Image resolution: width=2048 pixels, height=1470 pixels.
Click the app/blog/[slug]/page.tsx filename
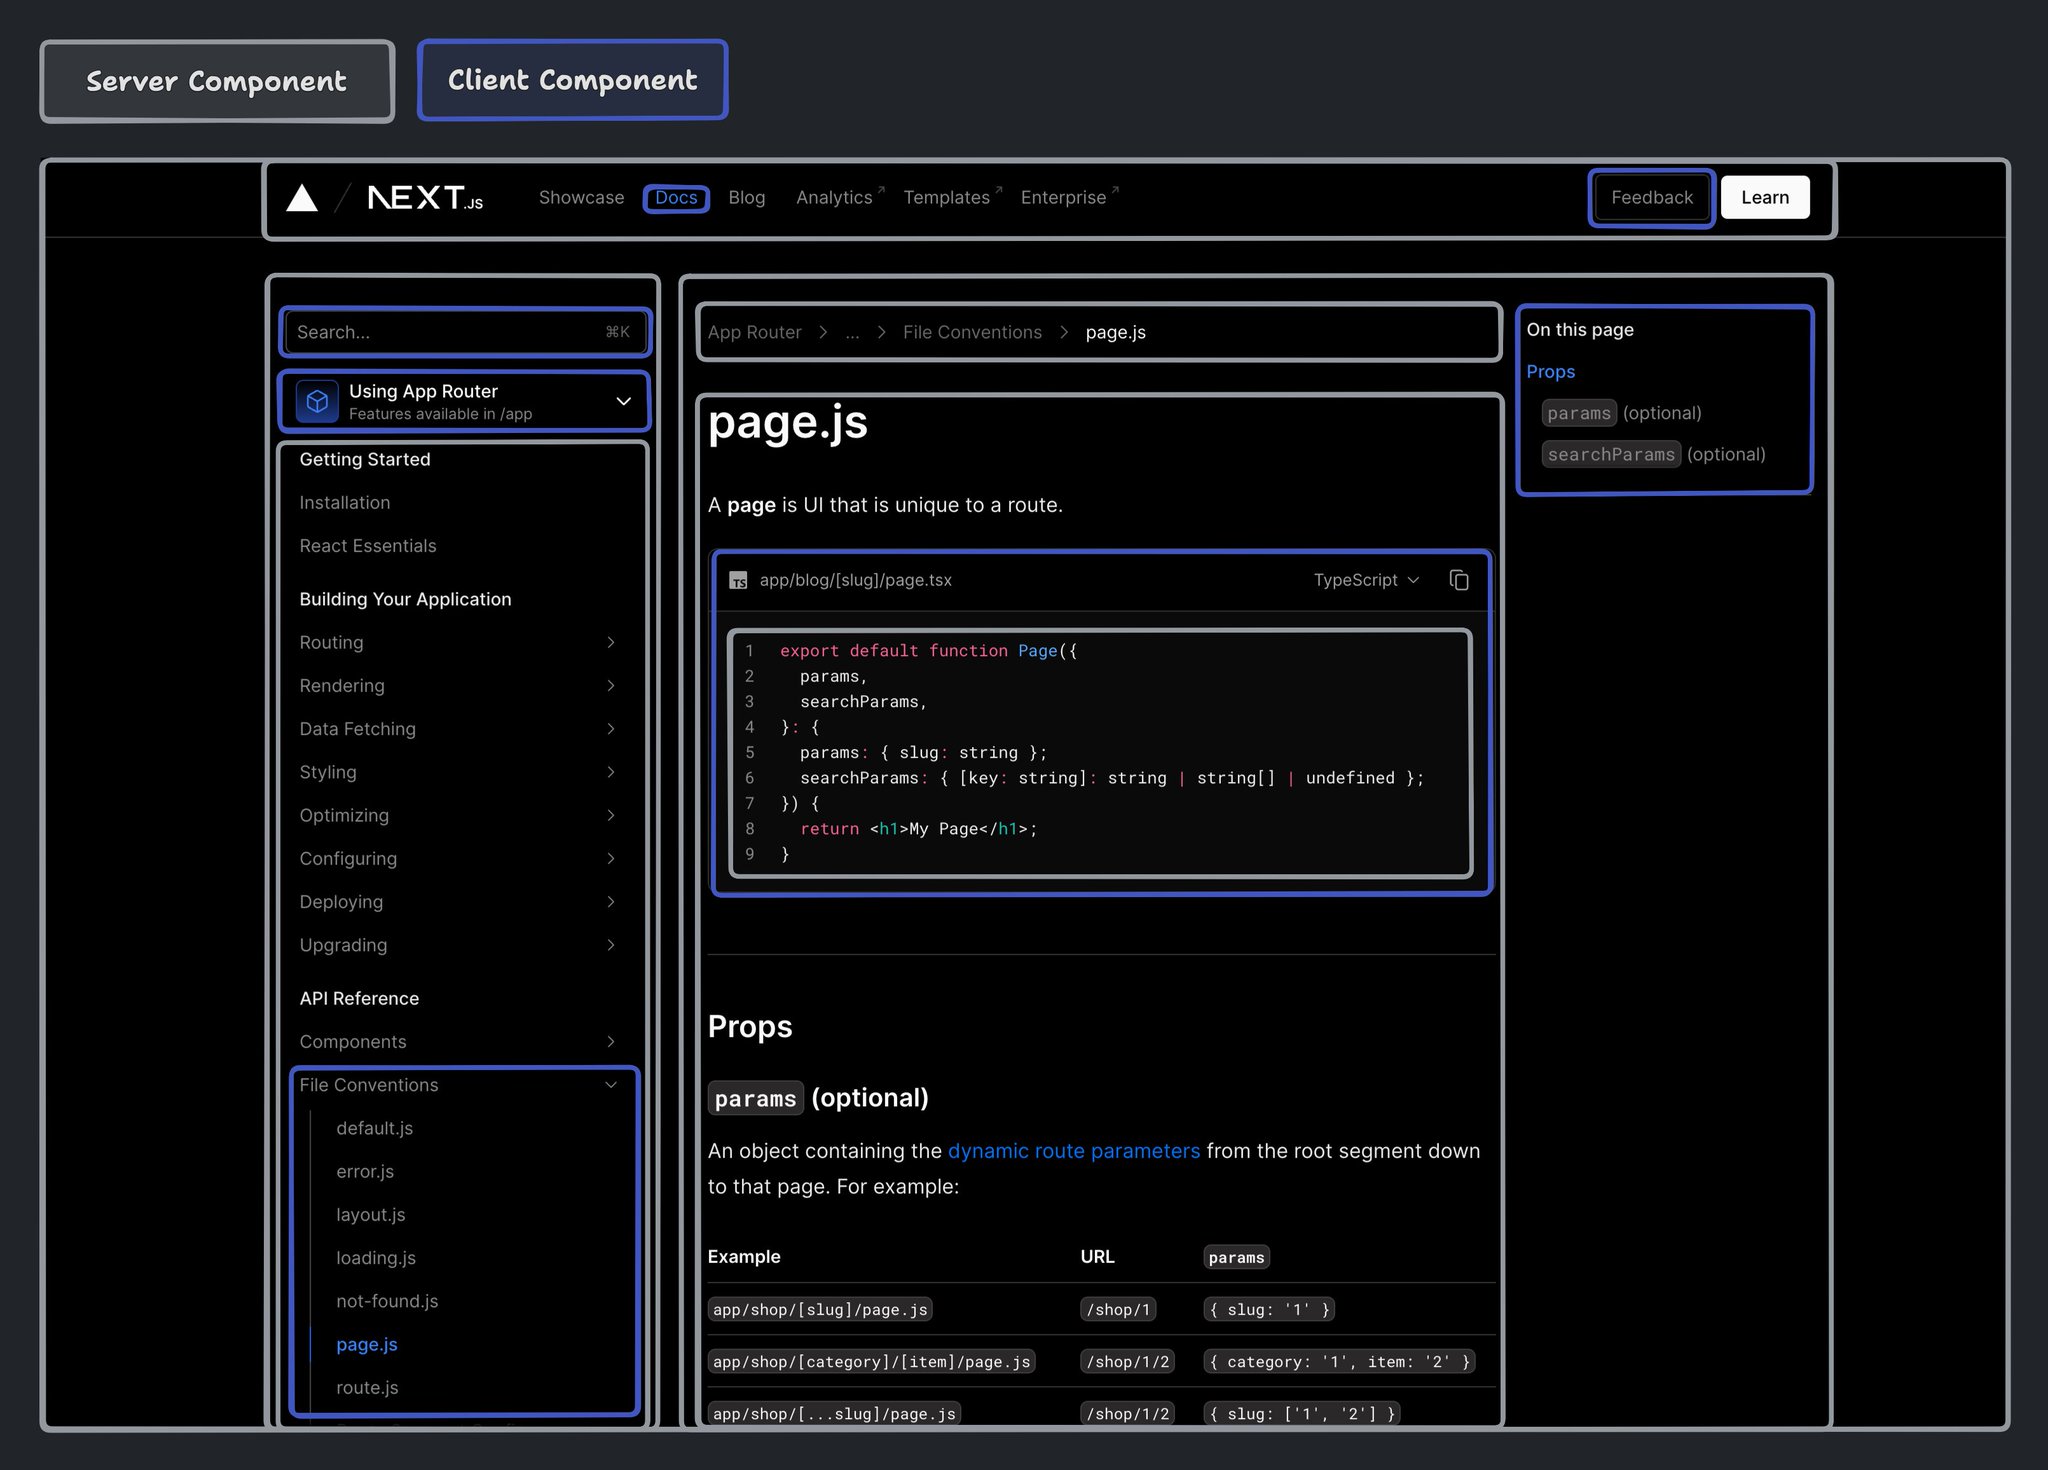(856, 580)
